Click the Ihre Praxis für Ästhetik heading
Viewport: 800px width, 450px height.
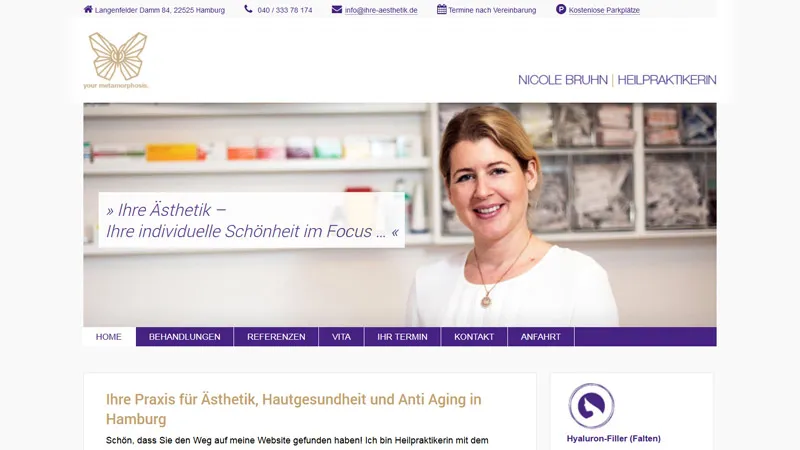click(x=293, y=409)
